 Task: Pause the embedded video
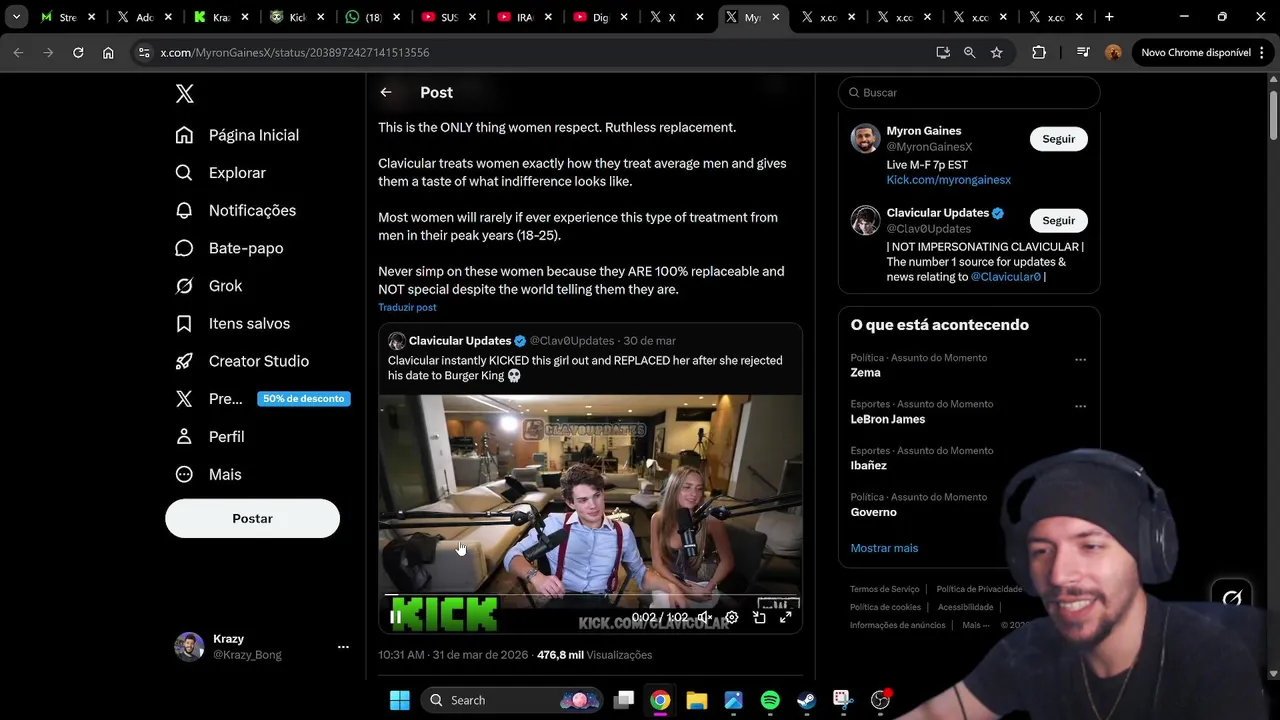tap(395, 617)
